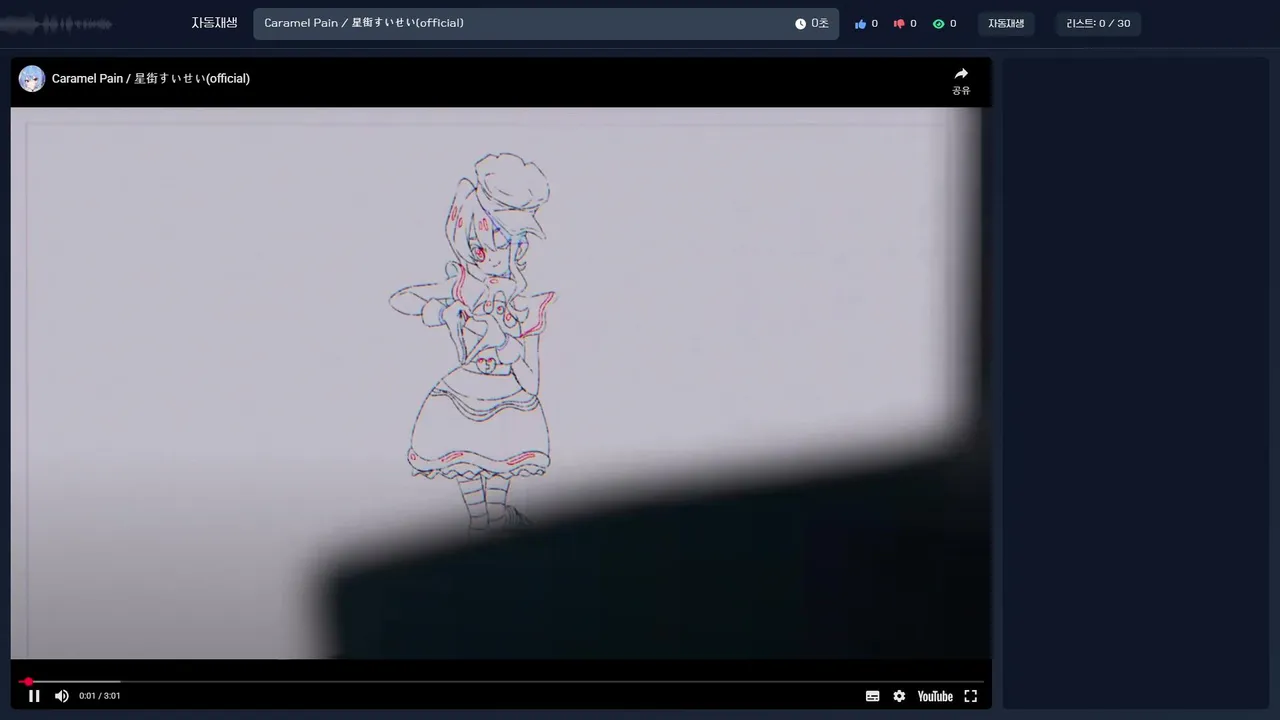The image size is (1280, 720).
Task: Click the thumbs-down dislike icon
Action: [x=899, y=24]
